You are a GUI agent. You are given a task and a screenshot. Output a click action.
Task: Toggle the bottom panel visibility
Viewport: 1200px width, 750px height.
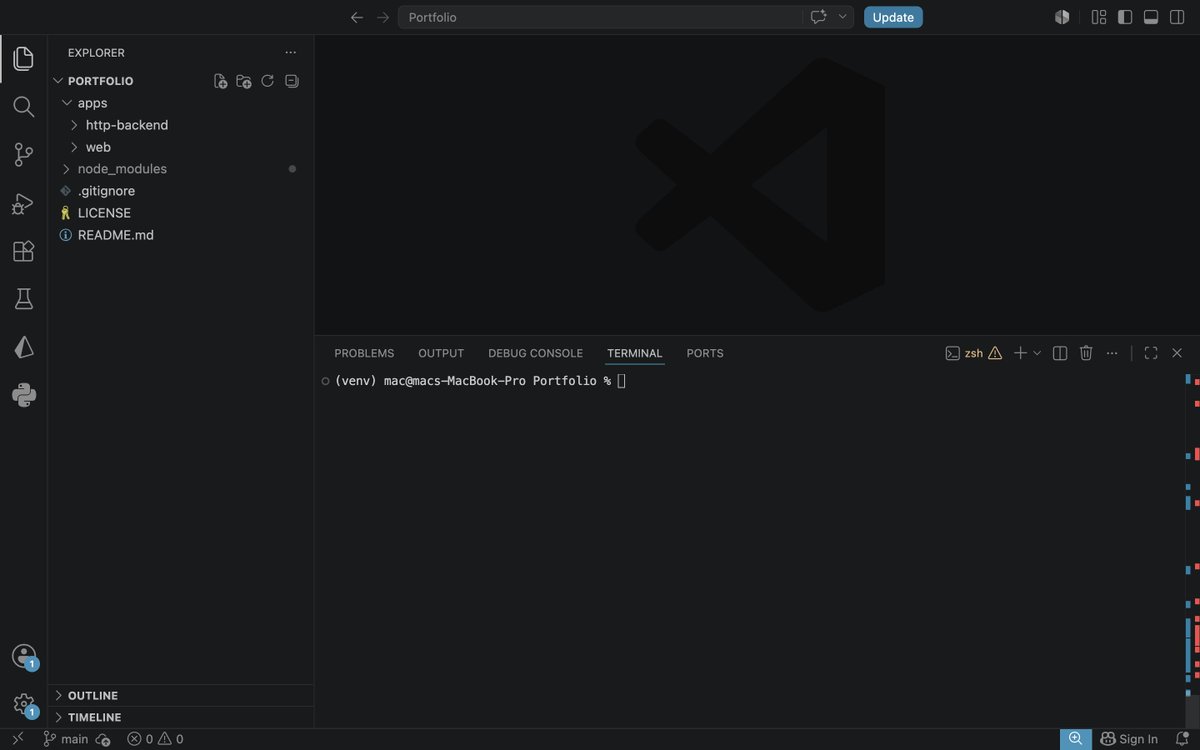[x=1151, y=17]
